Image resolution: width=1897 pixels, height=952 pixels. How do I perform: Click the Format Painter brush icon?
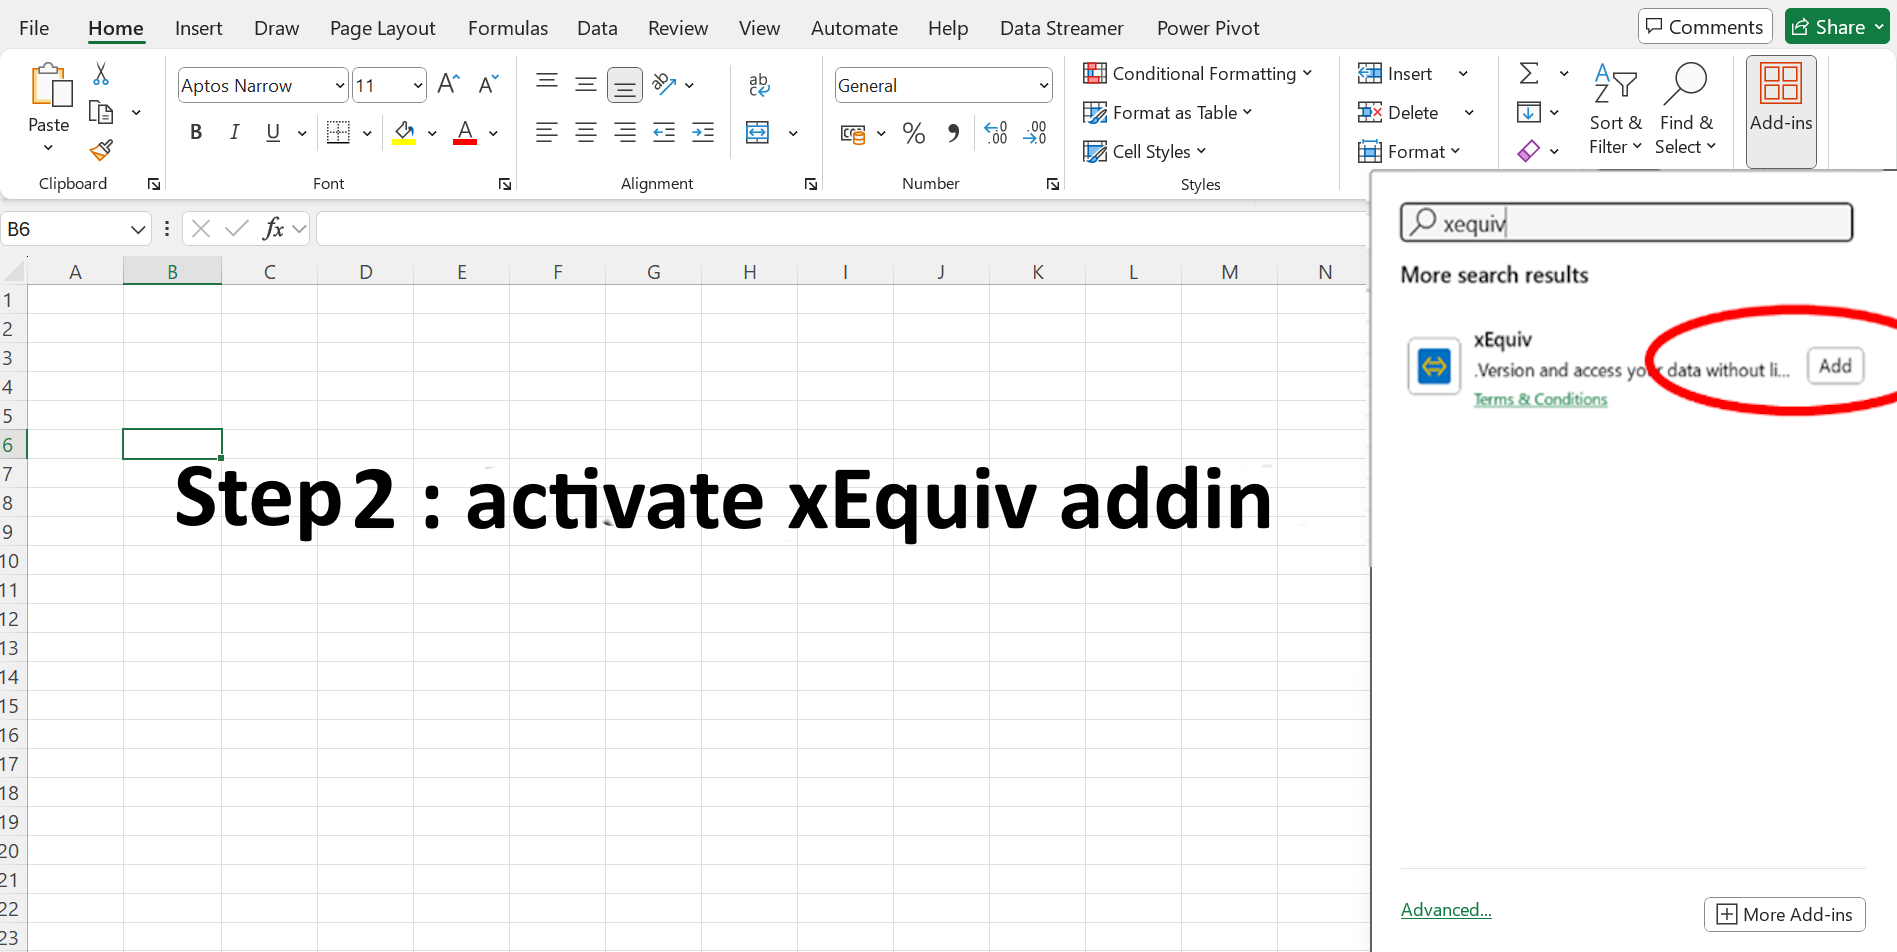tap(101, 151)
